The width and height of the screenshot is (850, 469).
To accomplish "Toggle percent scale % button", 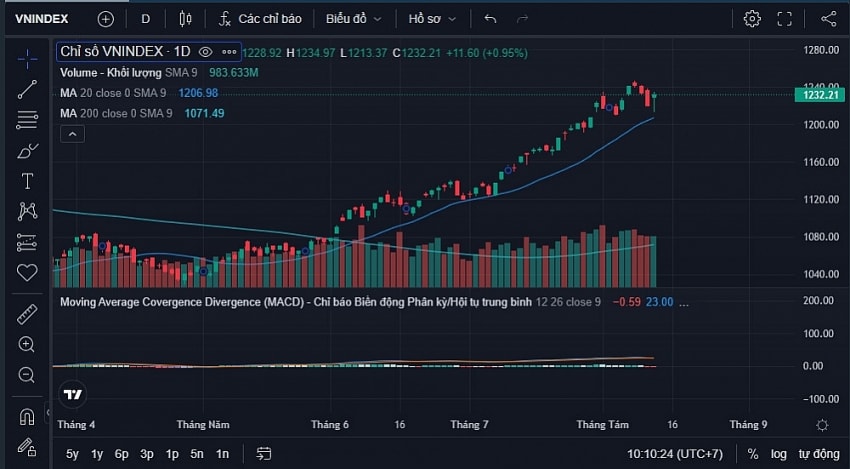I will point(752,454).
